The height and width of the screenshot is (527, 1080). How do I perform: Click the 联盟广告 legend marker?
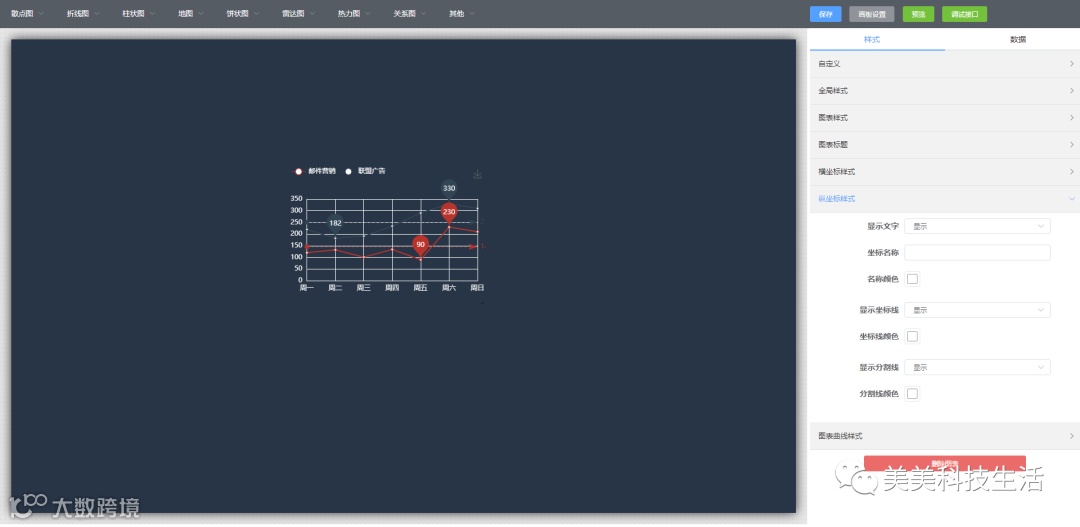349,171
